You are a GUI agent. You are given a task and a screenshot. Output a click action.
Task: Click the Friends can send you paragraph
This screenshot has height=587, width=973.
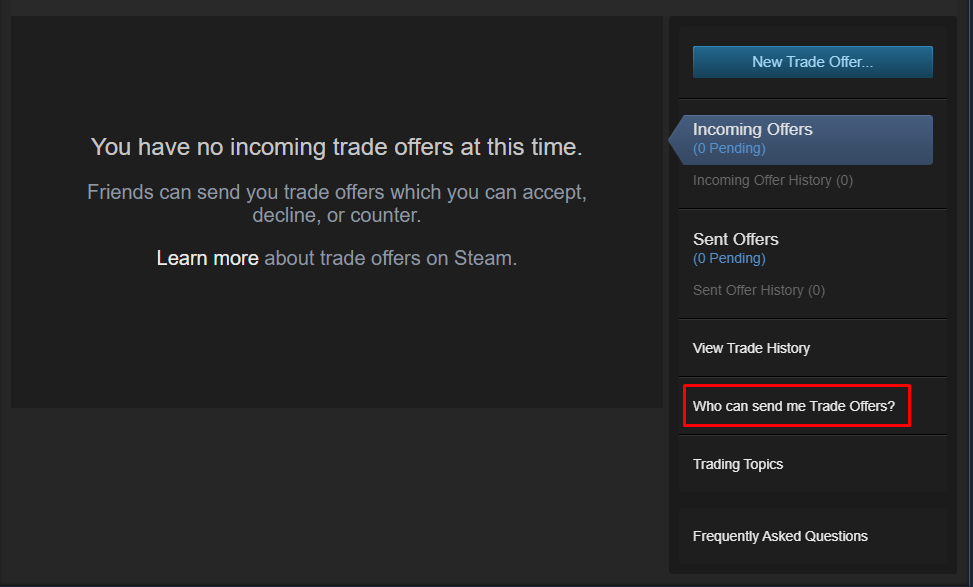336,203
